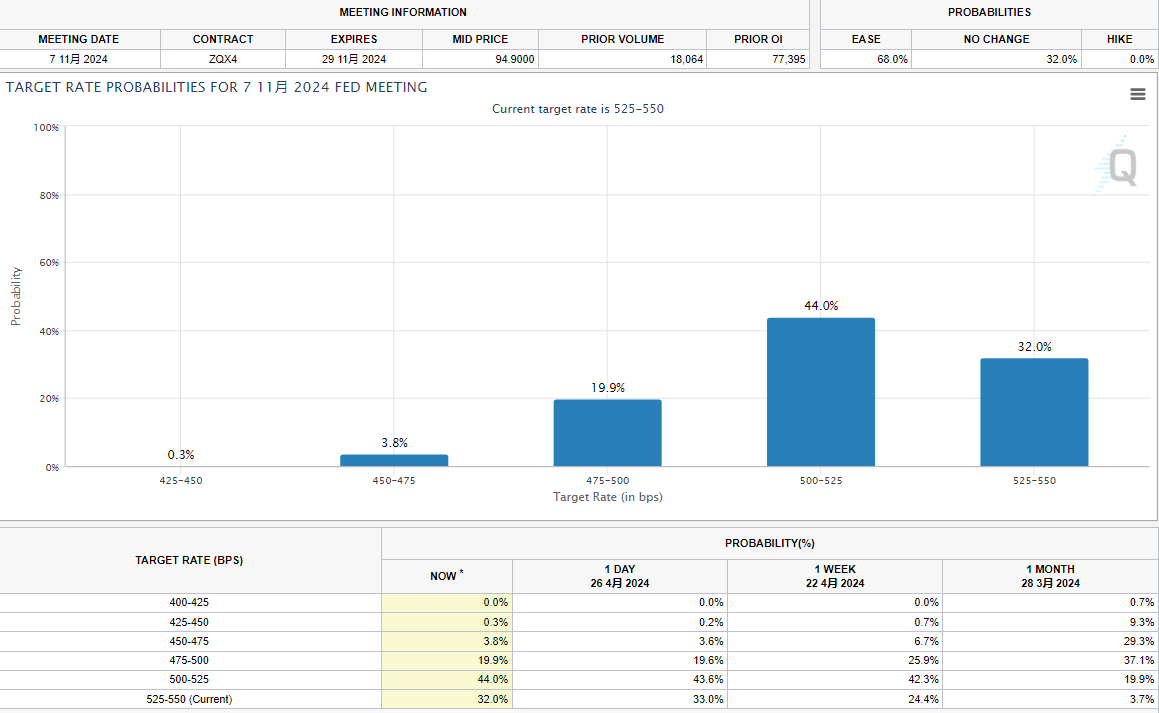Click the 500-525 bar in chart
Screen dimensions: 1159x713
tap(820, 392)
